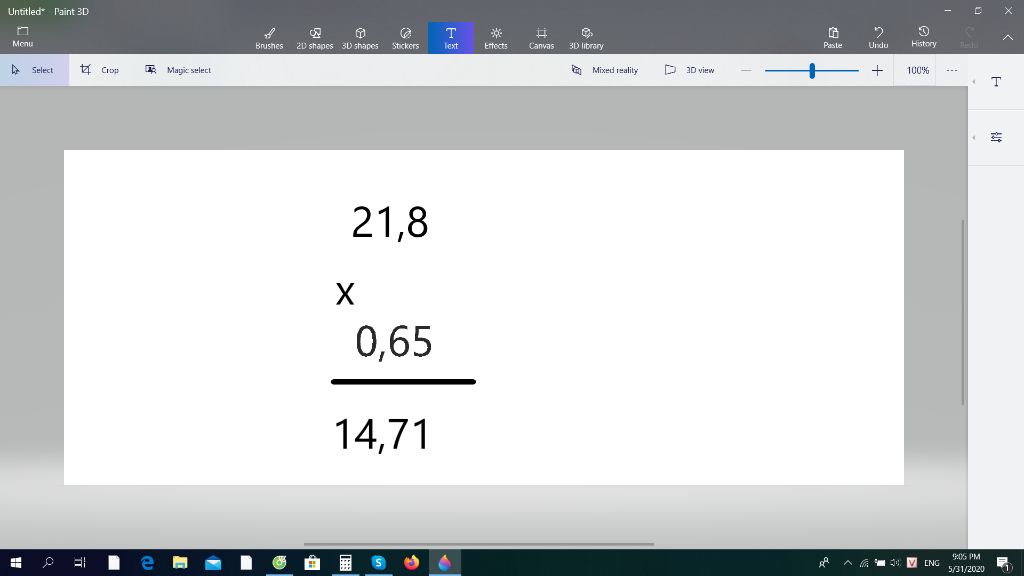The image size is (1024, 576).
Task: Expand the settings sliders side panel
Action: tap(996, 137)
